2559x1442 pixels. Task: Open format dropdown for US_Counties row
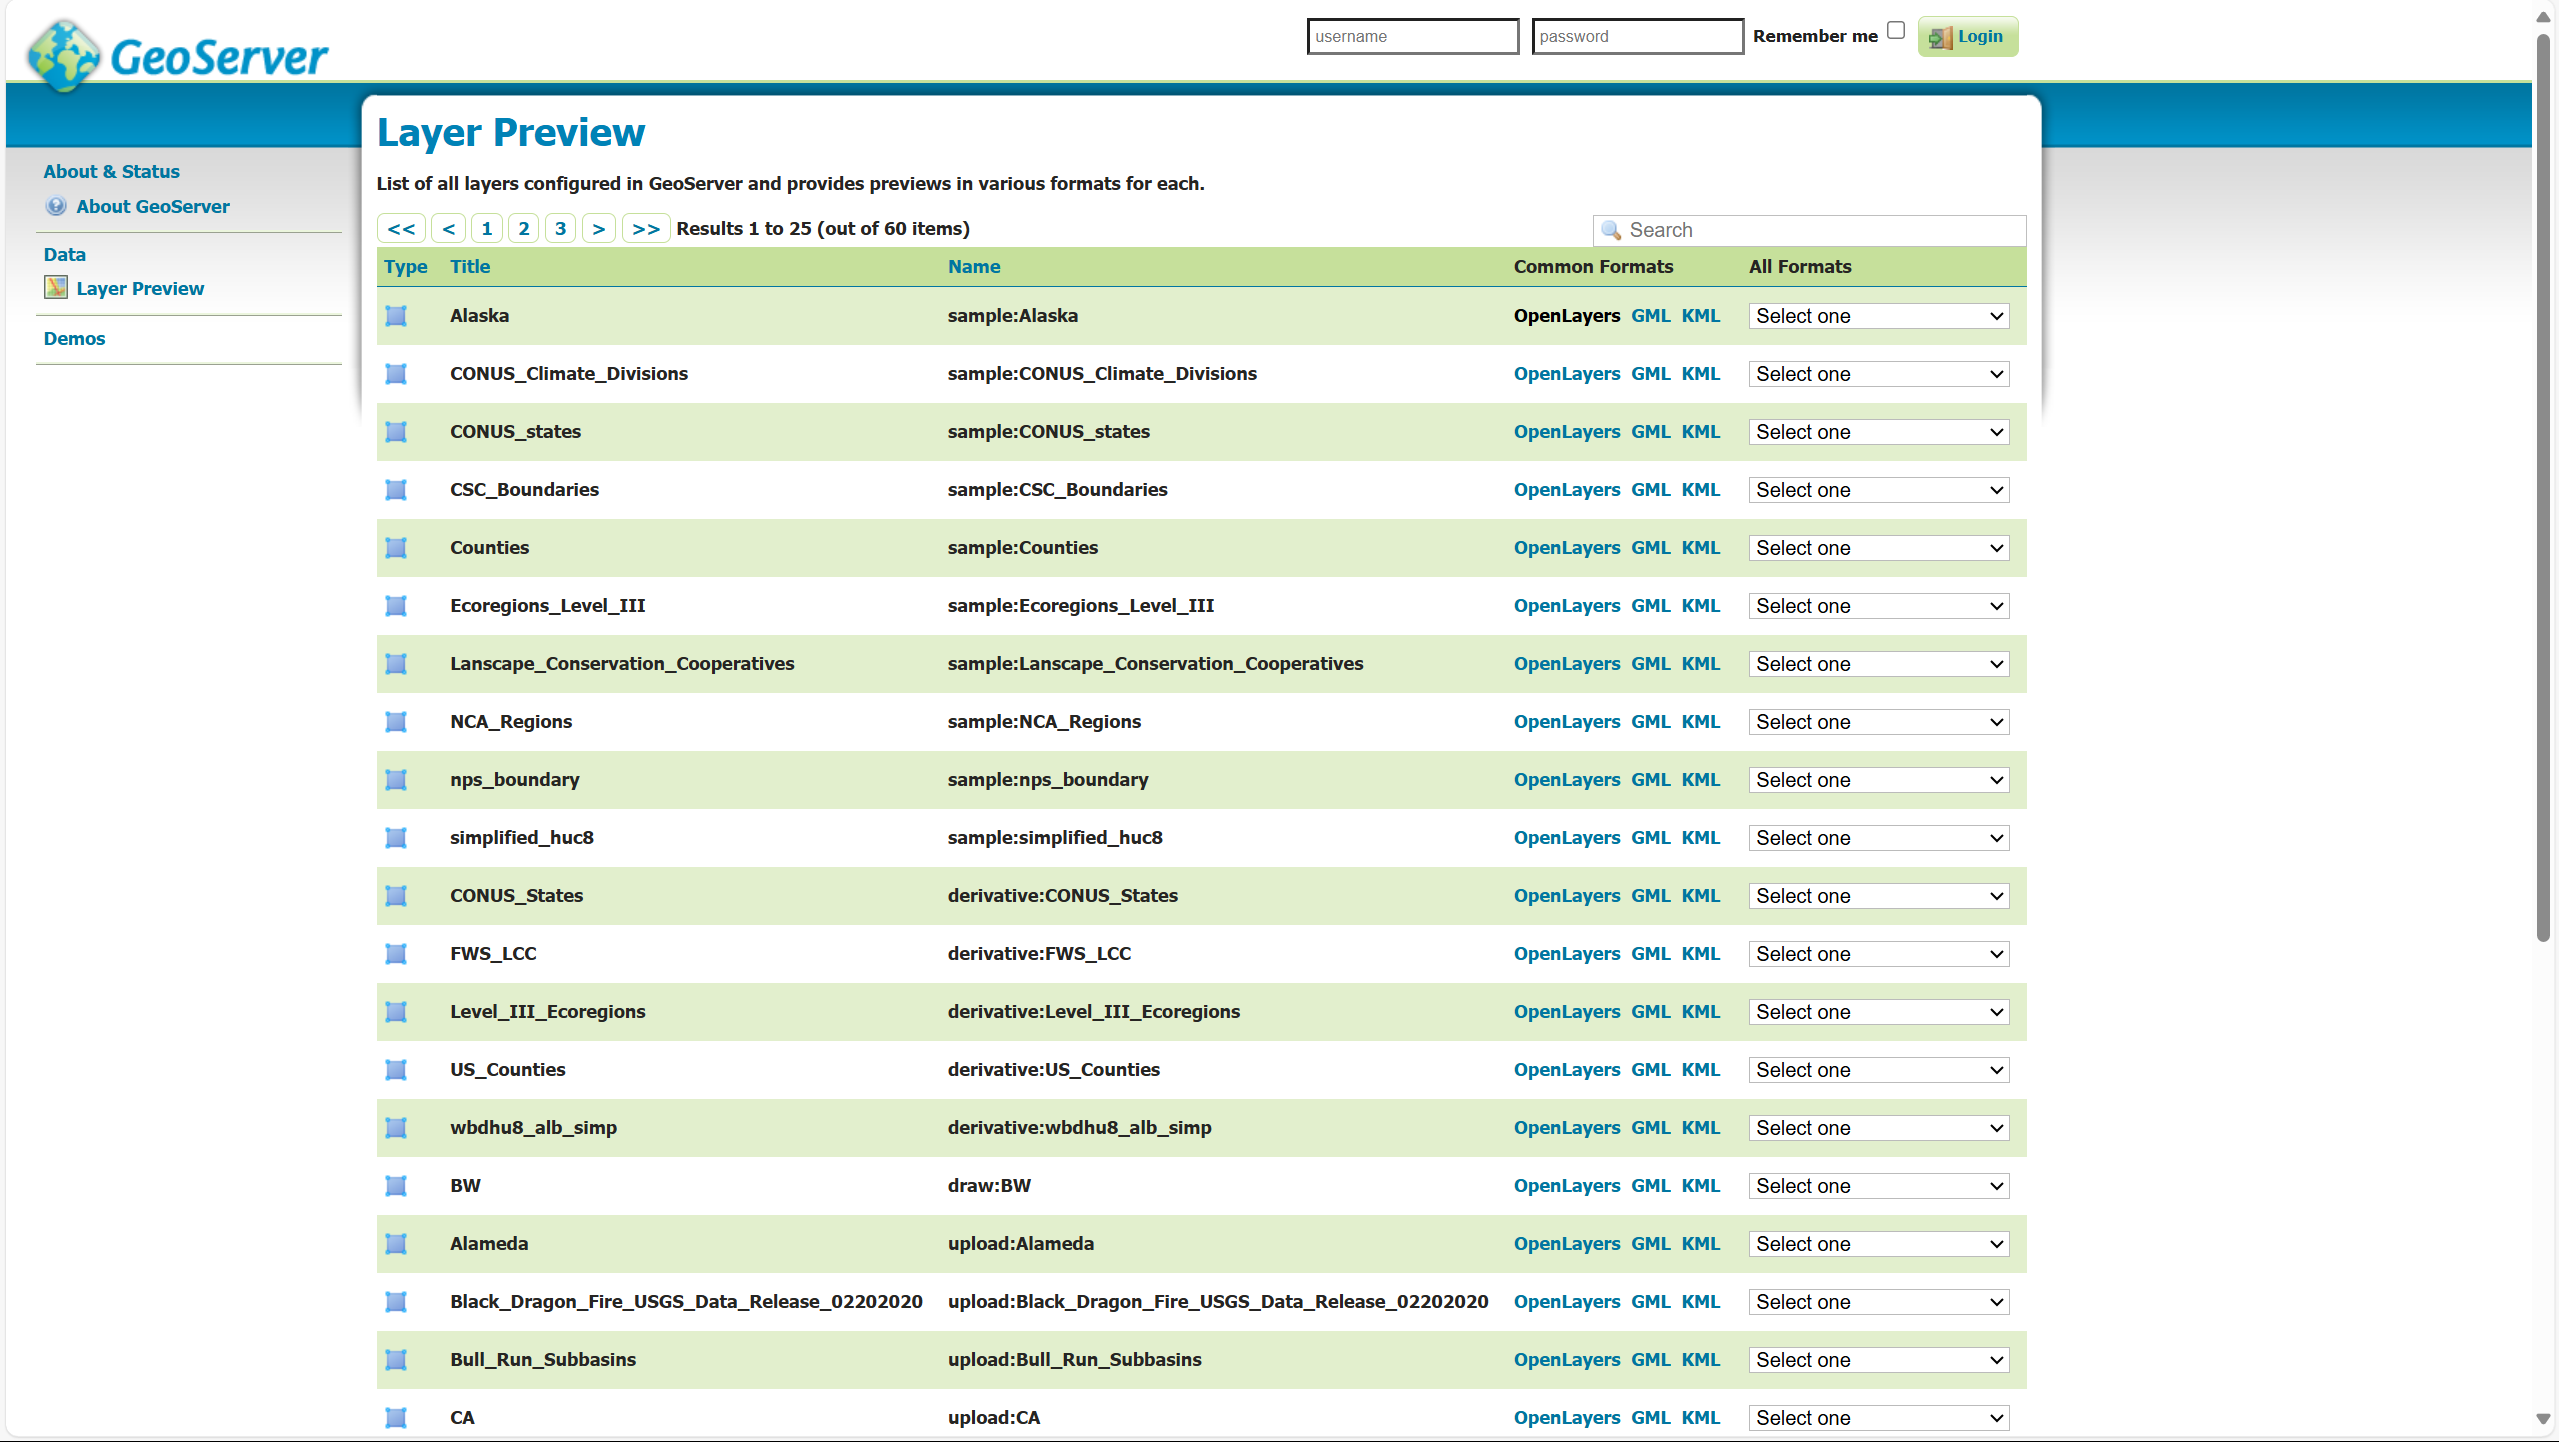(x=1878, y=1070)
